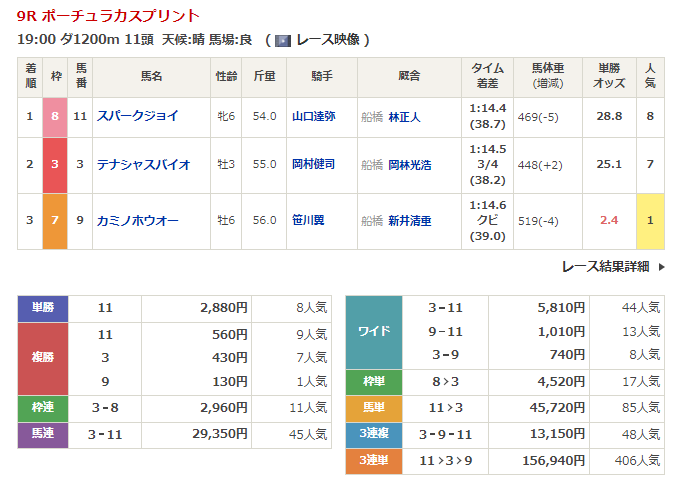Click the 3連単 payout label
This screenshot has height=482, width=684.
(x=373, y=460)
